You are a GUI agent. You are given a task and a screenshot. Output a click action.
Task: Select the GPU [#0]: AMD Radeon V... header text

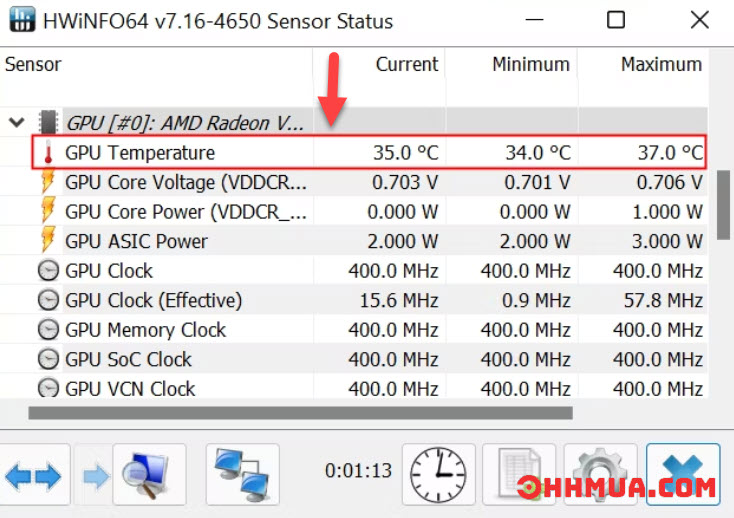[185, 123]
